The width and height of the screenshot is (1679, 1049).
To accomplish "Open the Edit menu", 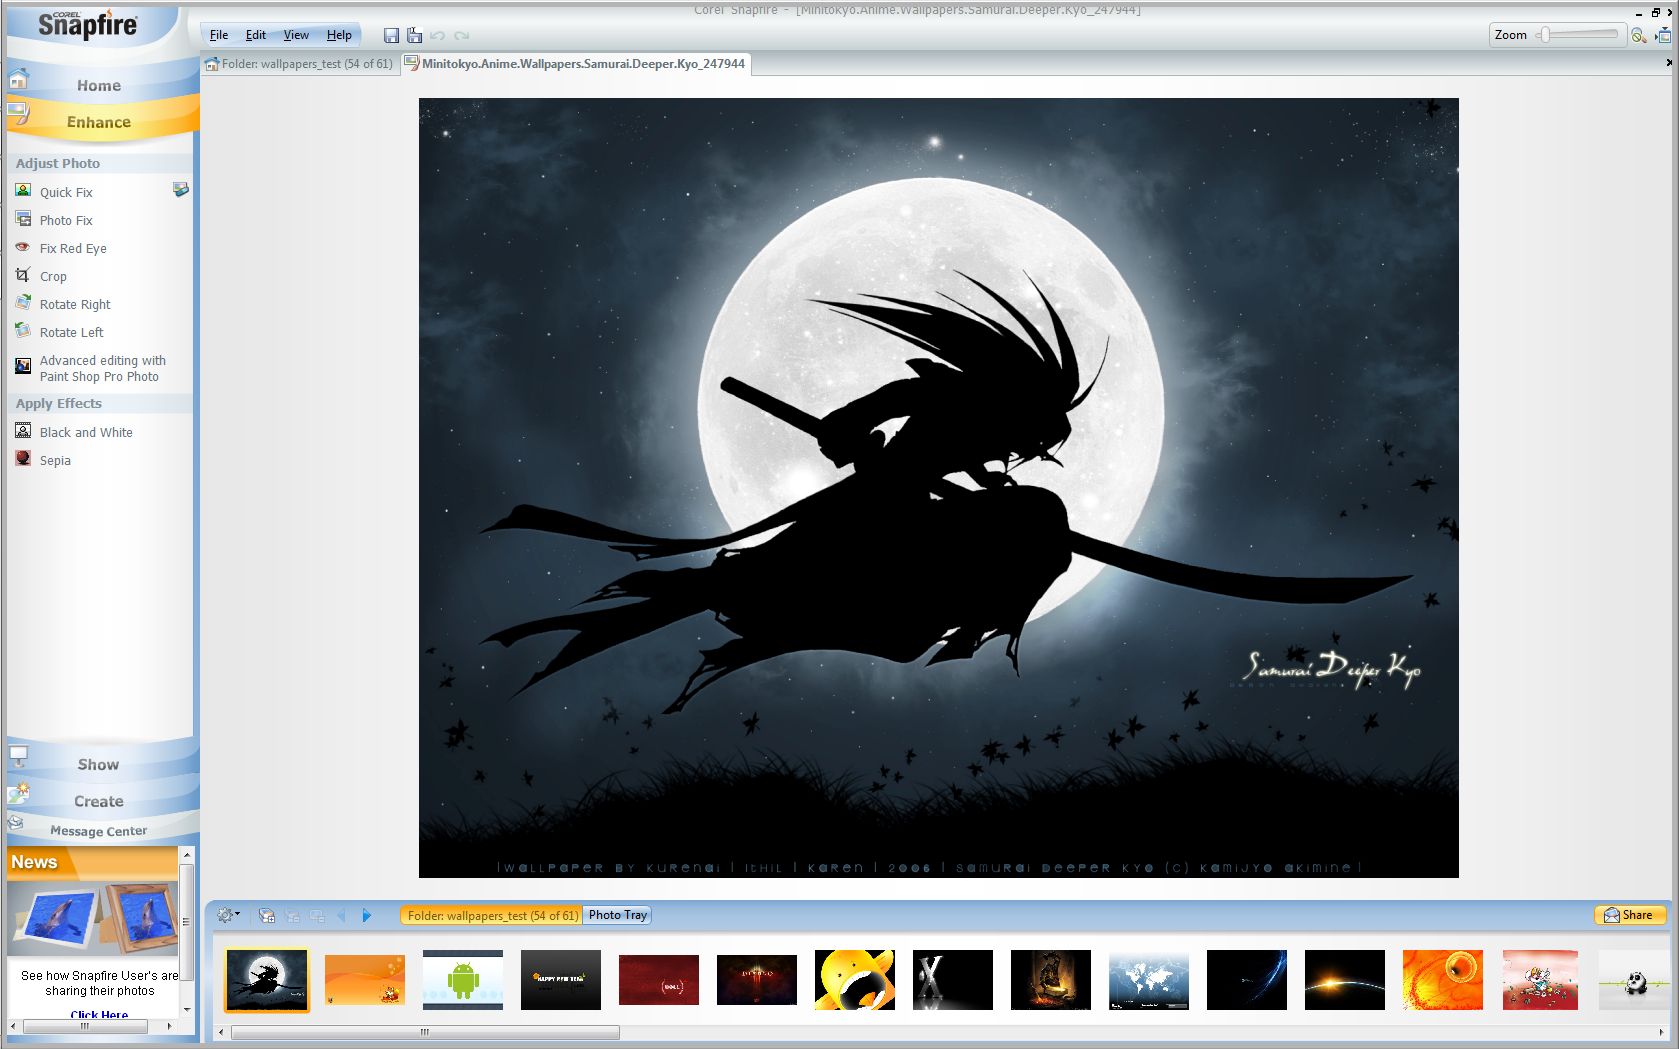I will [256, 35].
